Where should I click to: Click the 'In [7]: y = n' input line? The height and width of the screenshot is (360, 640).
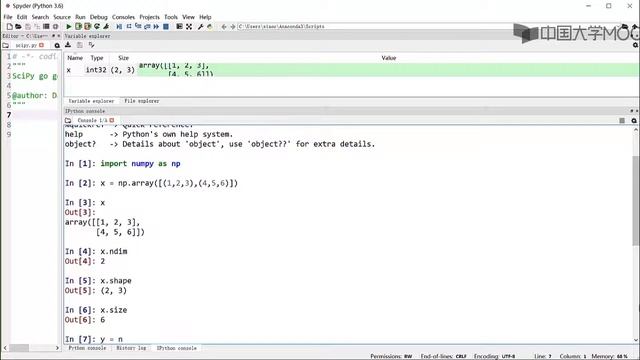[x=94, y=339]
